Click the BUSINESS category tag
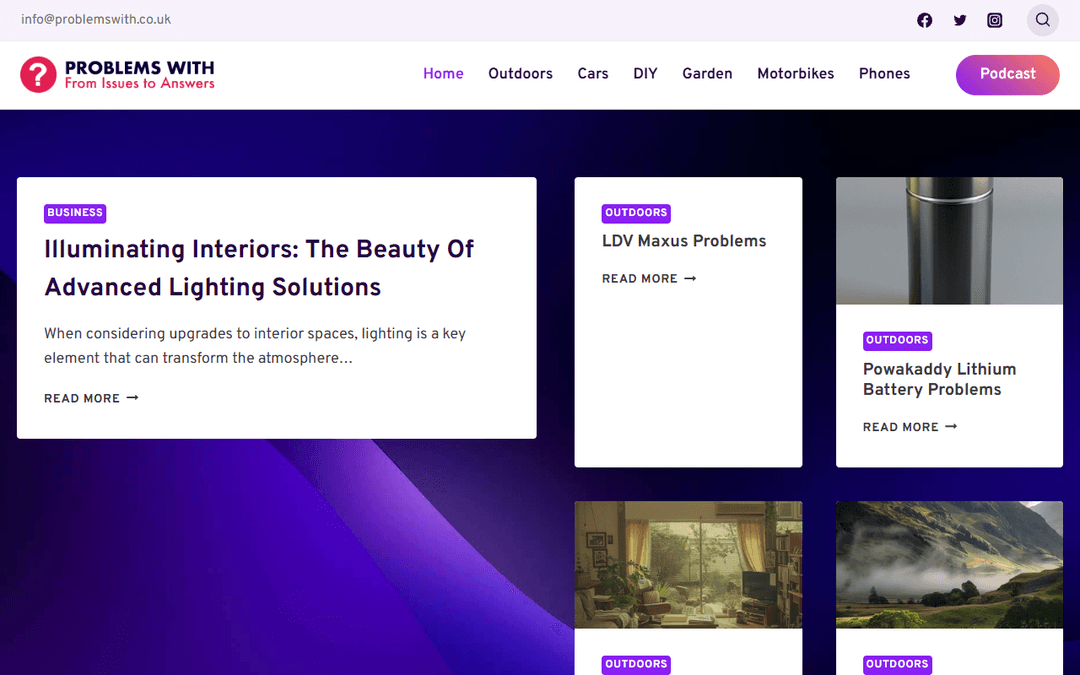The height and width of the screenshot is (675, 1080). (x=75, y=213)
